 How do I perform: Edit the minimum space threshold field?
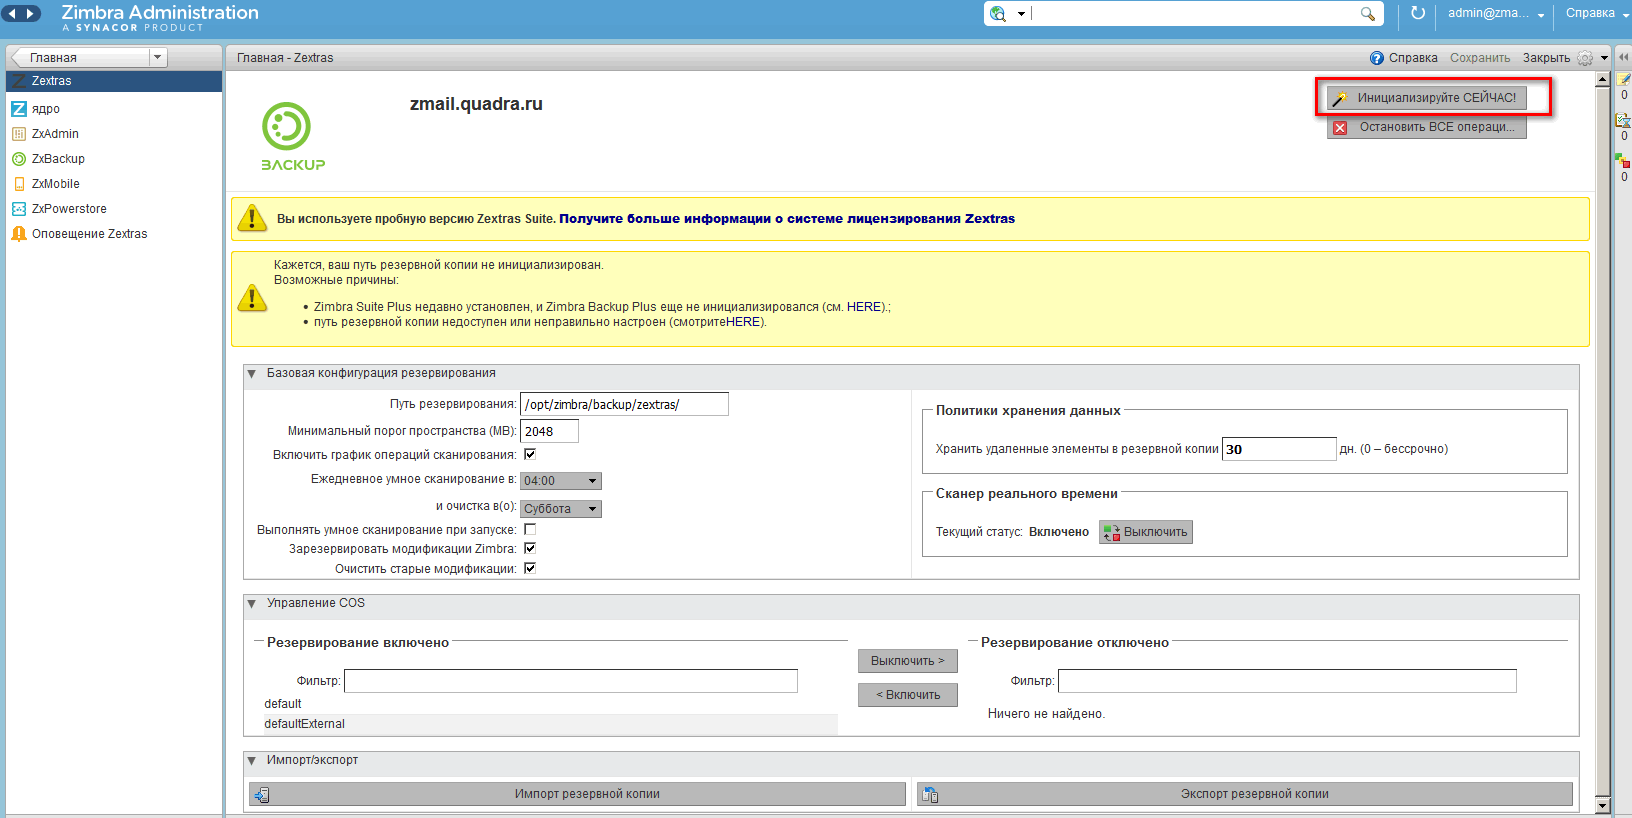point(549,431)
